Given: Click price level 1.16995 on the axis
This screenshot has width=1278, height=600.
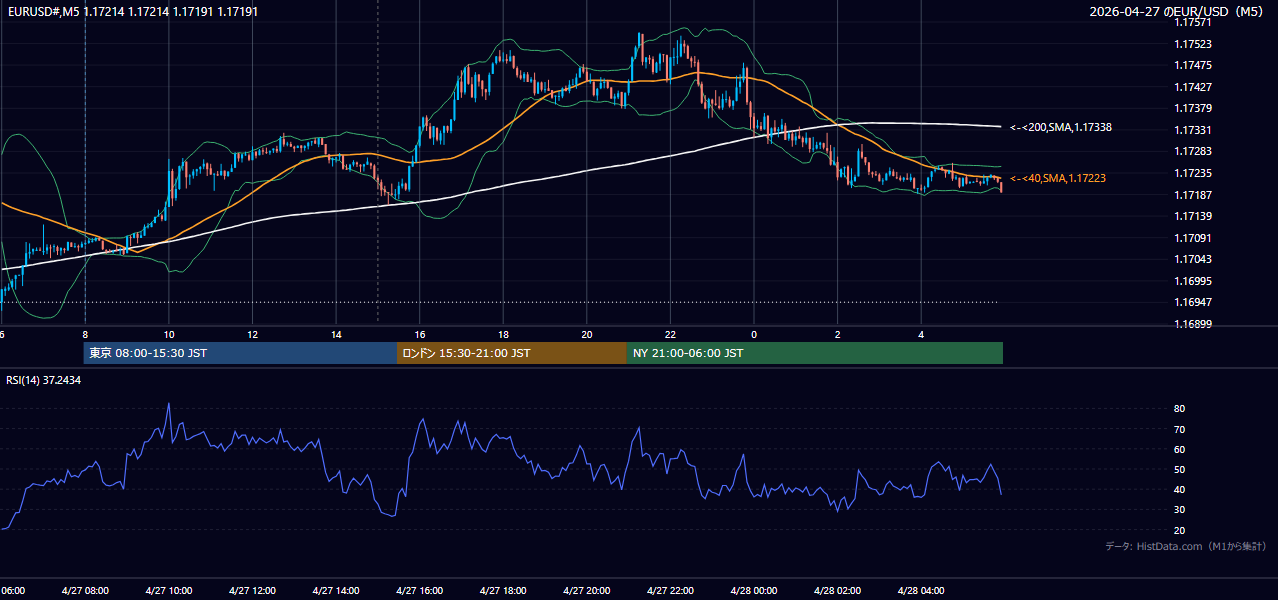Looking at the screenshot, I should click(1192, 281).
